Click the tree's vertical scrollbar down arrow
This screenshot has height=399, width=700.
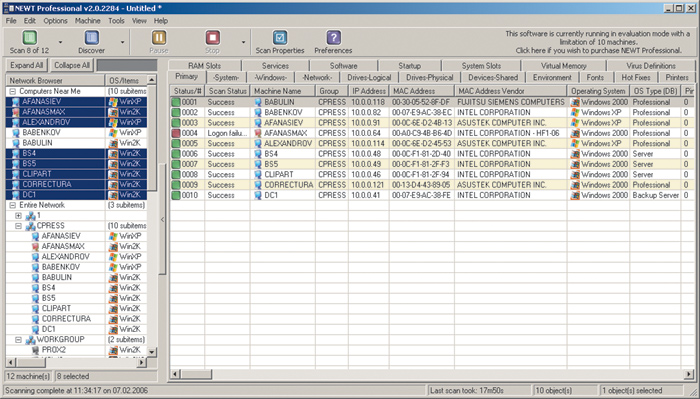[x=152, y=352]
